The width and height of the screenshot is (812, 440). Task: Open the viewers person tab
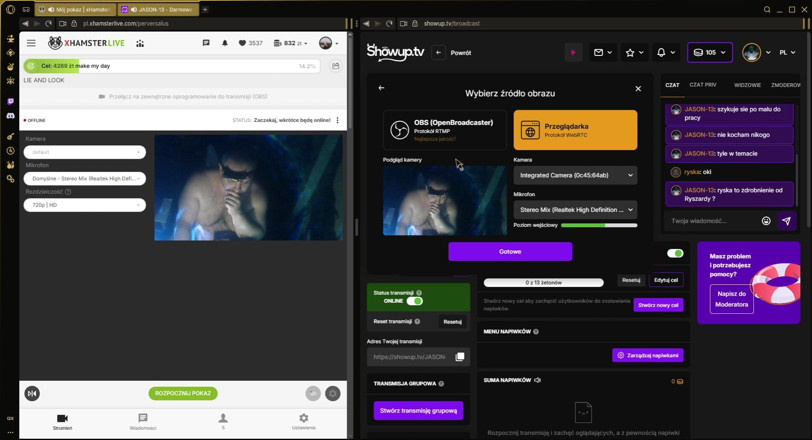223,422
